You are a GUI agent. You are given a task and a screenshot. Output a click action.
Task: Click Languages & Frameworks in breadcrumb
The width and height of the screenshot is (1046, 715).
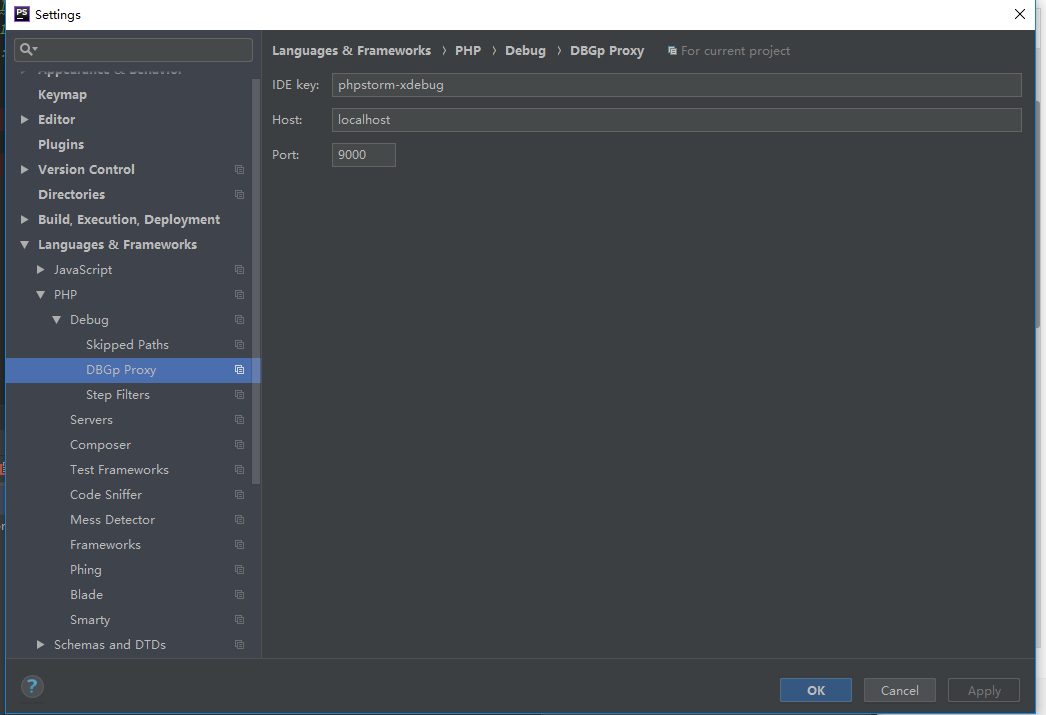pos(352,51)
